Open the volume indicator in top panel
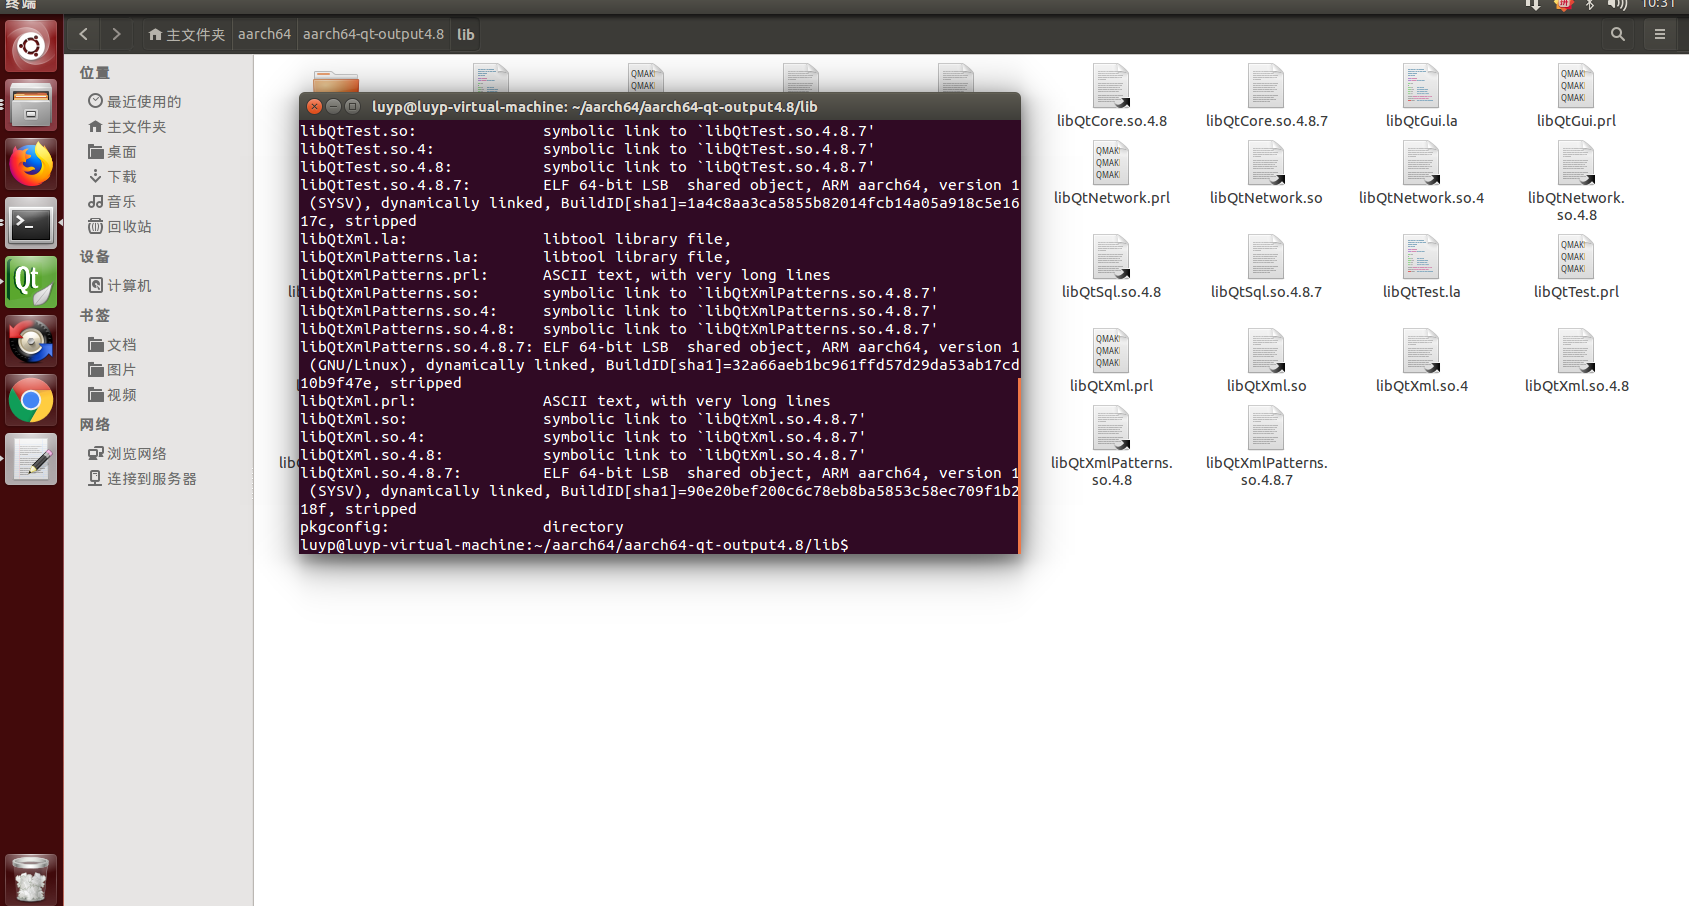Screen dimensions: 1689x906 (1617, 5)
